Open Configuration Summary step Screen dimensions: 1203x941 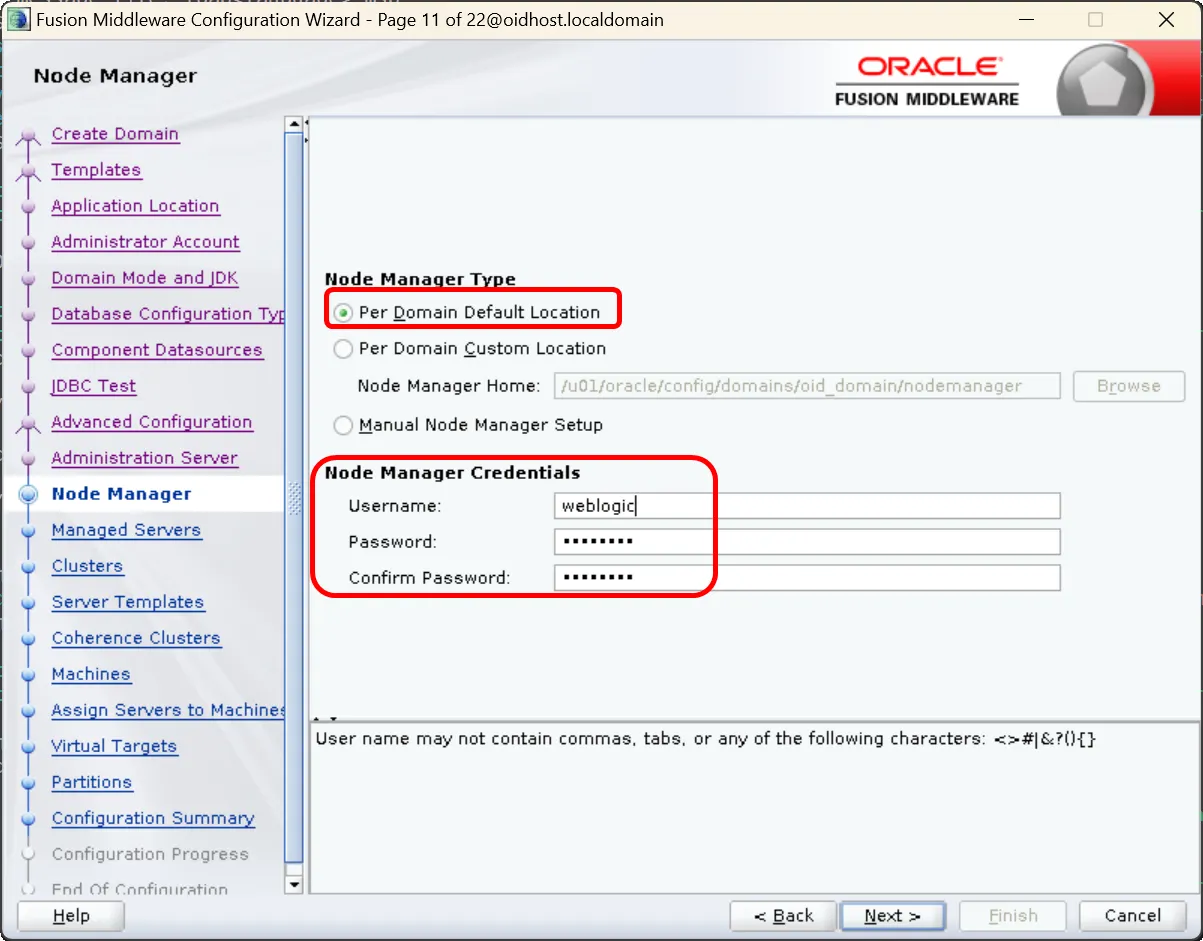153,818
